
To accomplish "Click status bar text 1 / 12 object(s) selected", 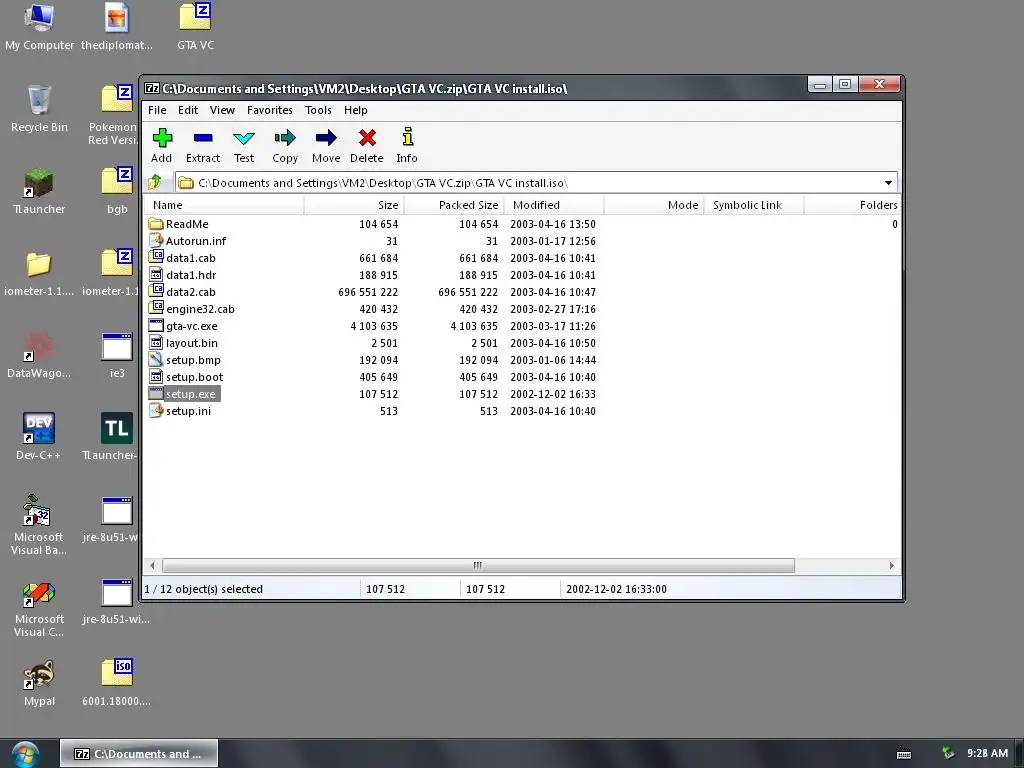I will click(x=203, y=589).
